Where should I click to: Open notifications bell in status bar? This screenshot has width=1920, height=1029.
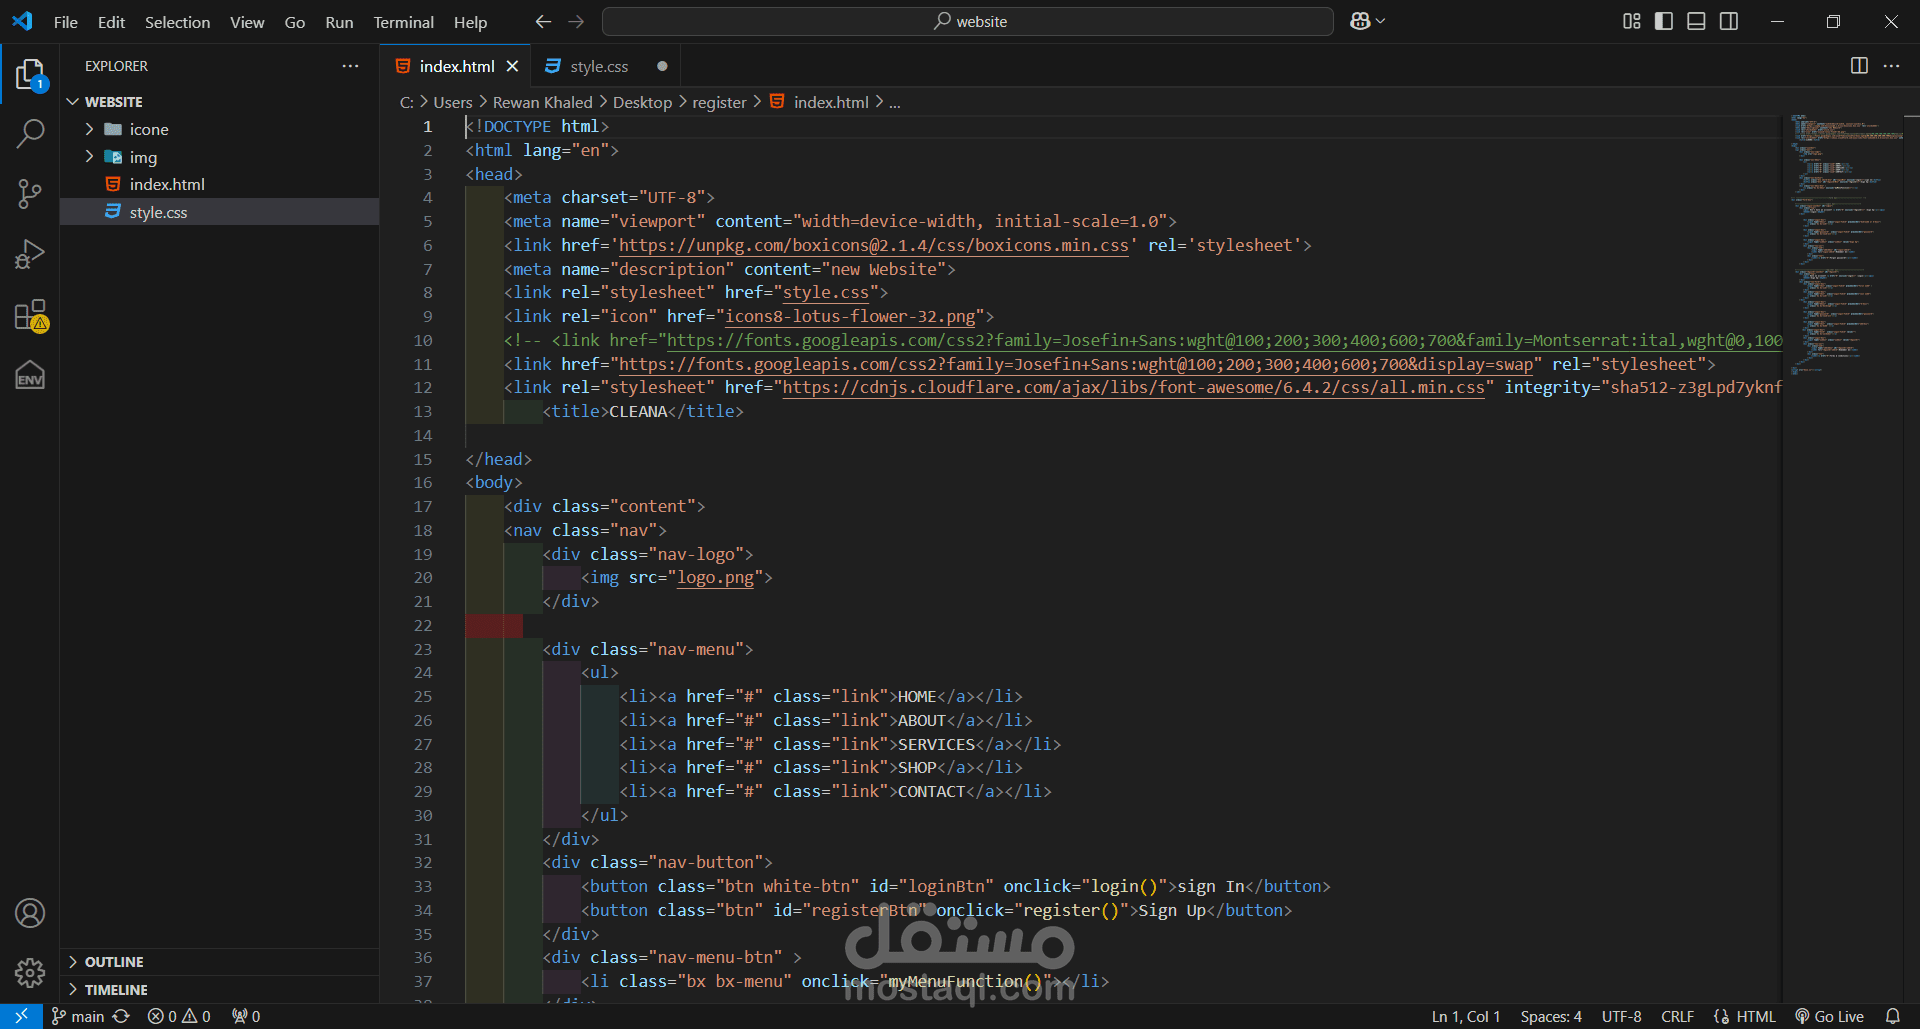1892,1016
